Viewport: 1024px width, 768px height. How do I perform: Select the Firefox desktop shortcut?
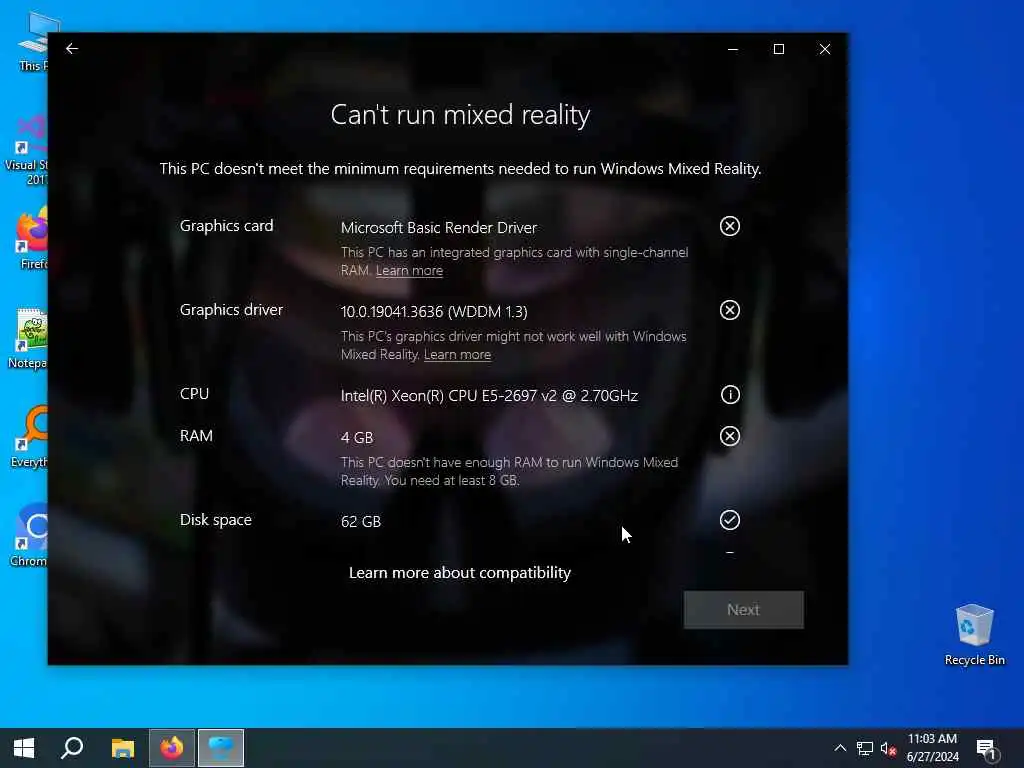(x=33, y=240)
